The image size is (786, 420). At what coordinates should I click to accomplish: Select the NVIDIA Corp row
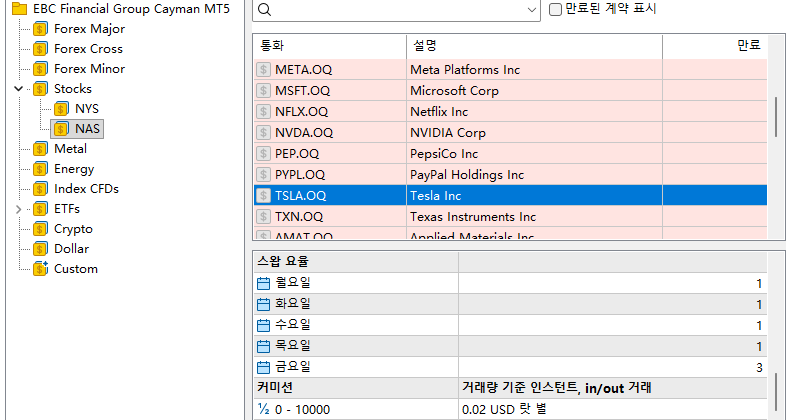510,133
